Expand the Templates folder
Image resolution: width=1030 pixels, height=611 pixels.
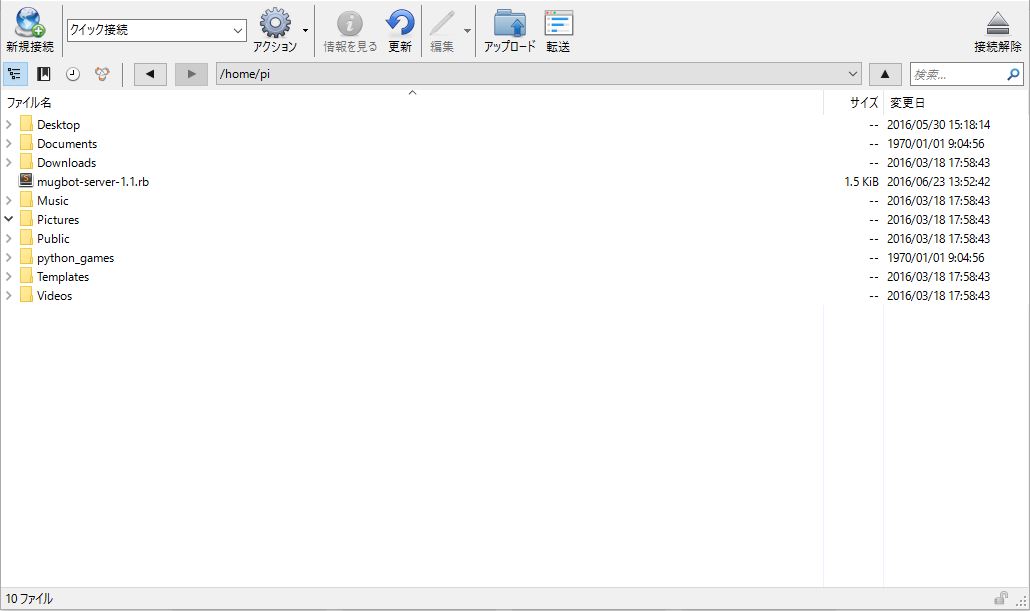9,277
